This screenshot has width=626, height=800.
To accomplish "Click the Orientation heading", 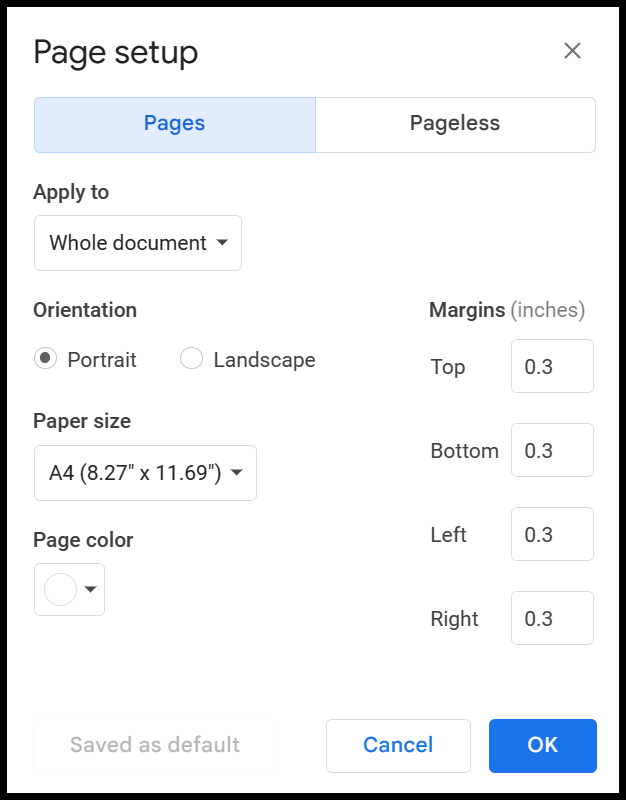I will [x=85, y=310].
